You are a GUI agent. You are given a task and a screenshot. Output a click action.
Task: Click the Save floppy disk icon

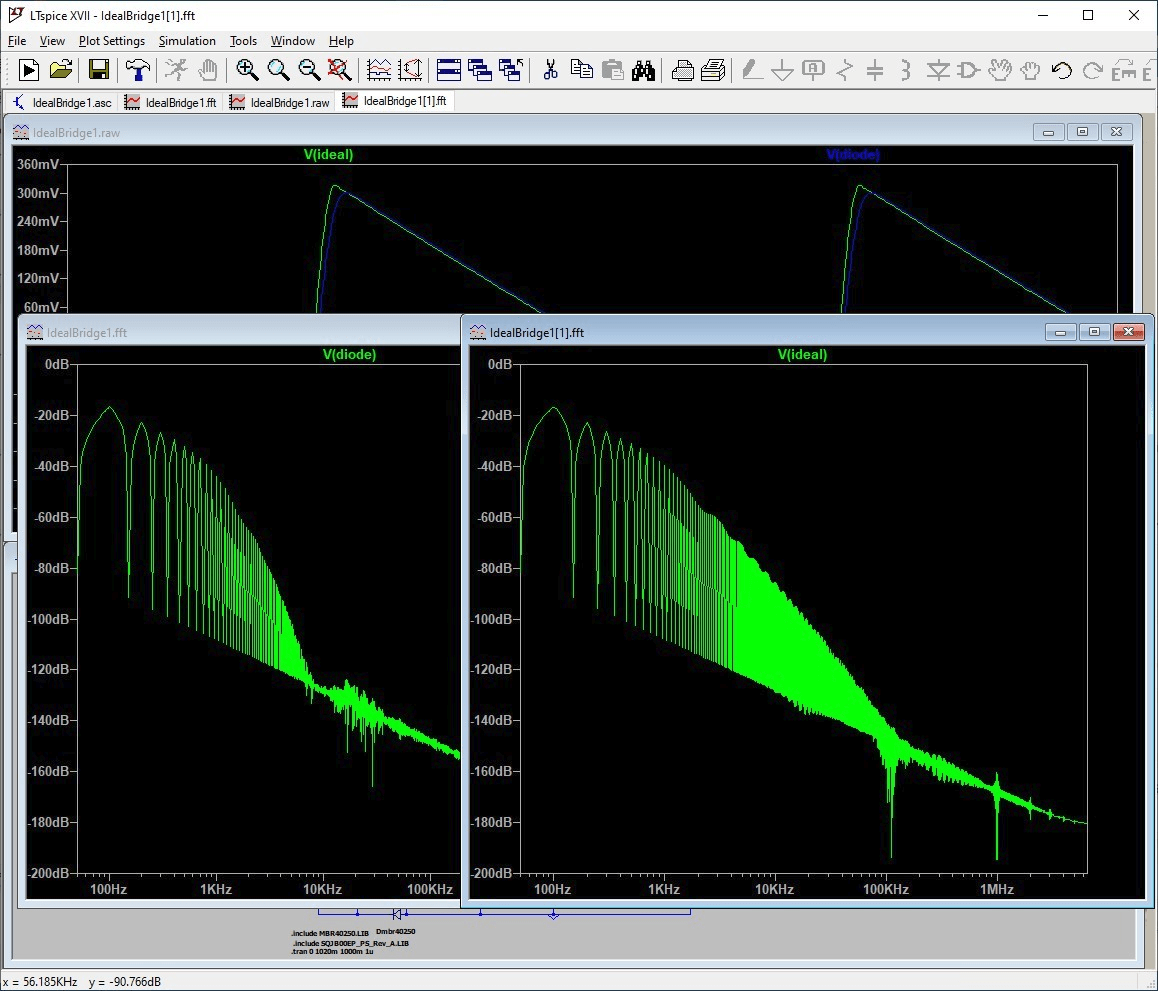coord(98,70)
